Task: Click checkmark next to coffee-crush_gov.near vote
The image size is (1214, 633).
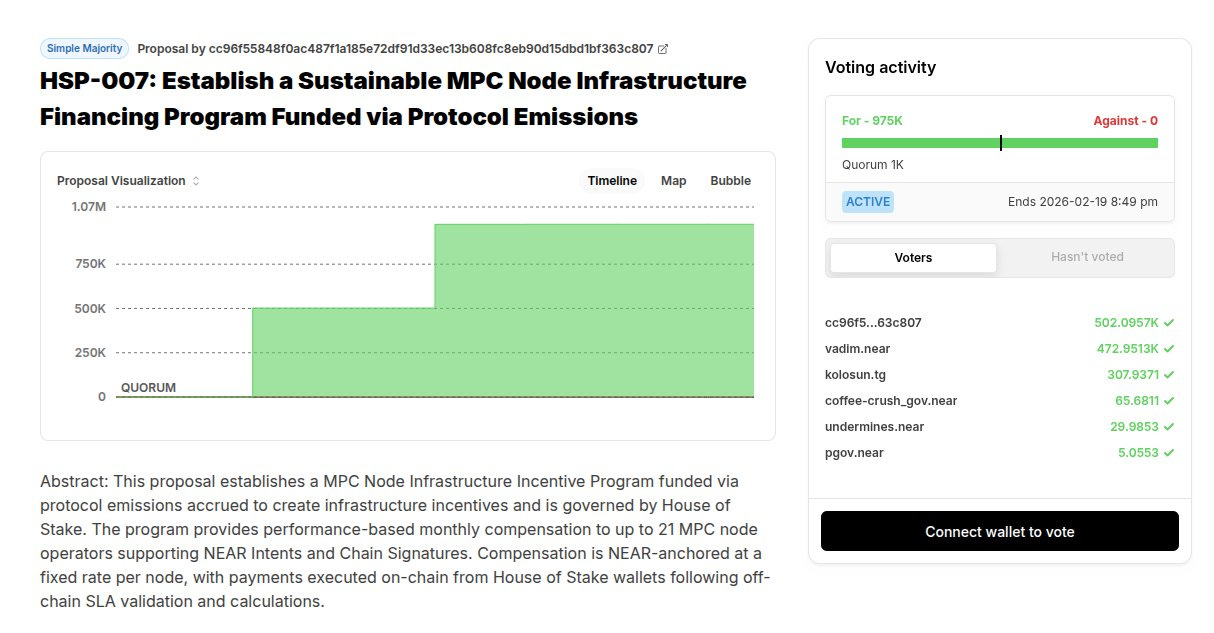Action: pos(1169,401)
